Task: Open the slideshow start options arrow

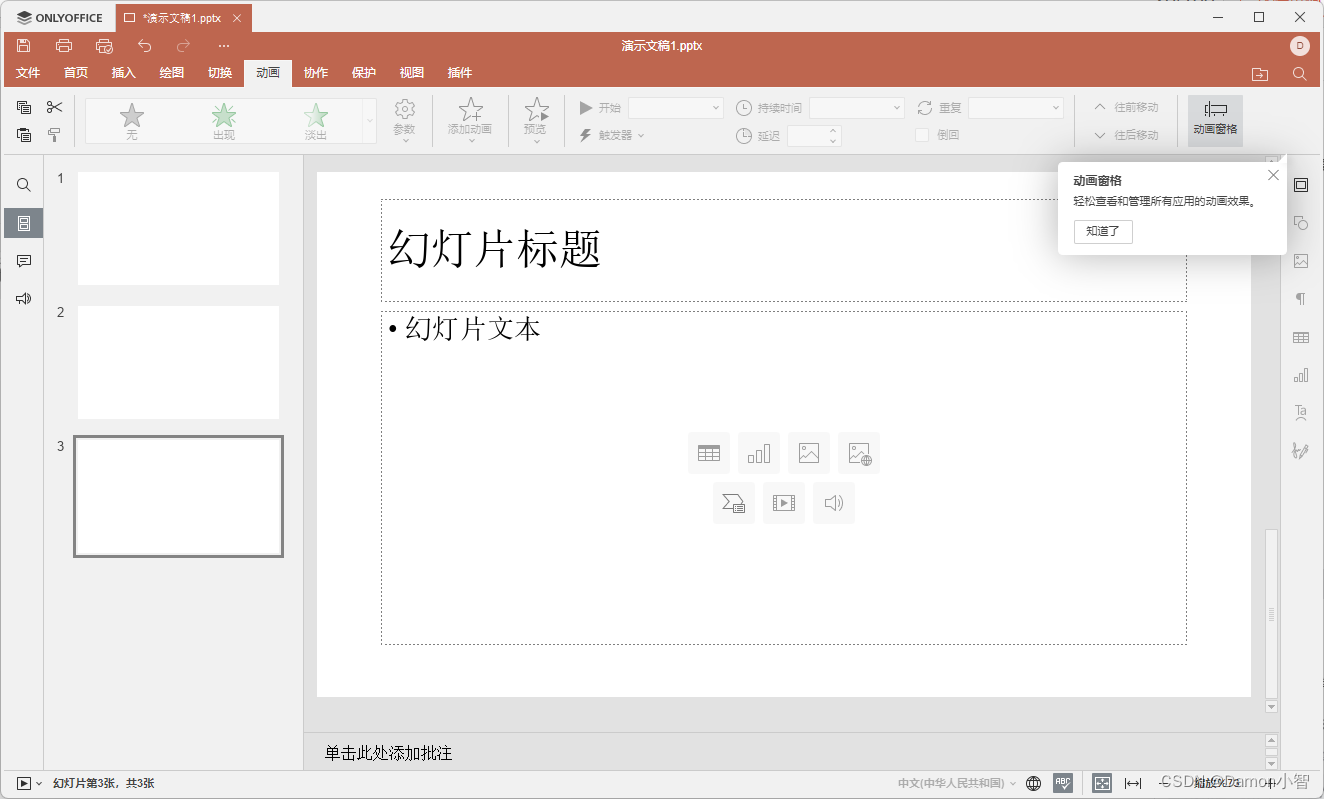Action: point(39,783)
